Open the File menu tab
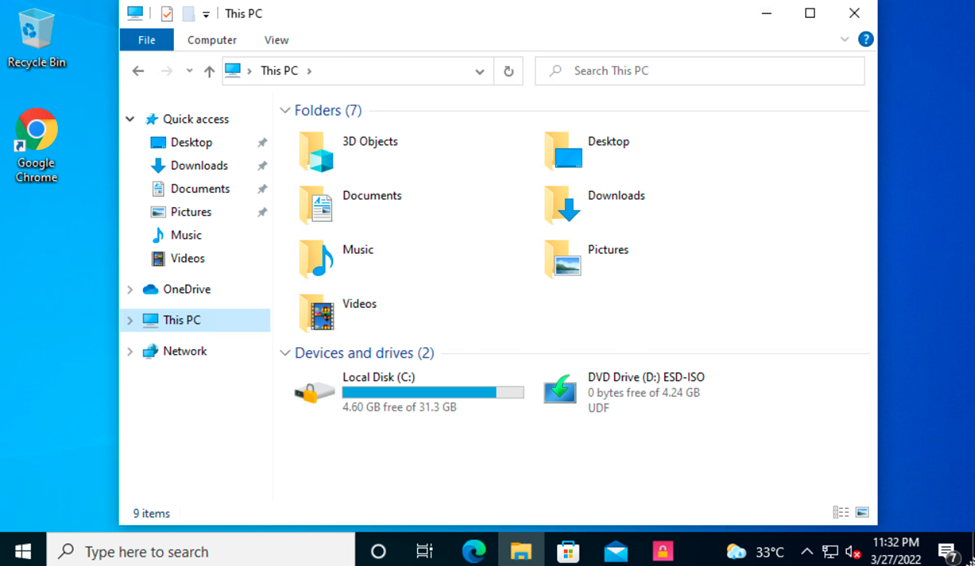 click(x=147, y=40)
